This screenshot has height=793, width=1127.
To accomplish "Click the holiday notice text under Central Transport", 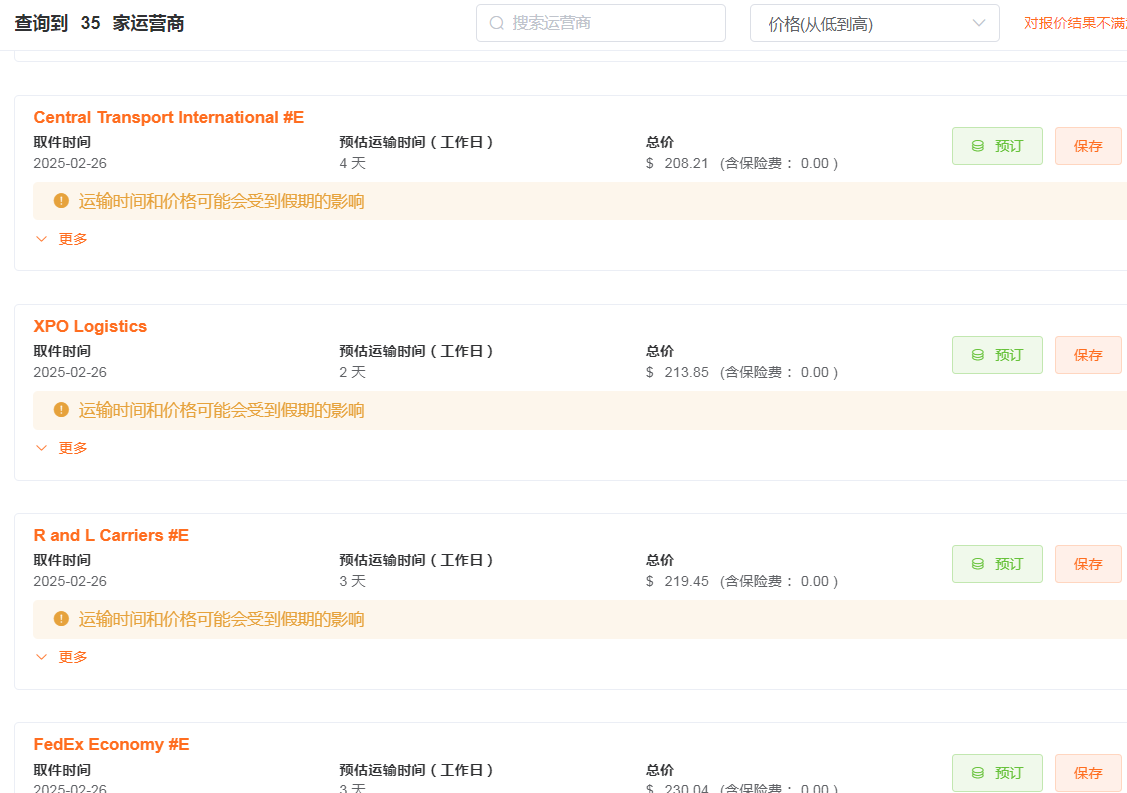I will (x=221, y=201).
